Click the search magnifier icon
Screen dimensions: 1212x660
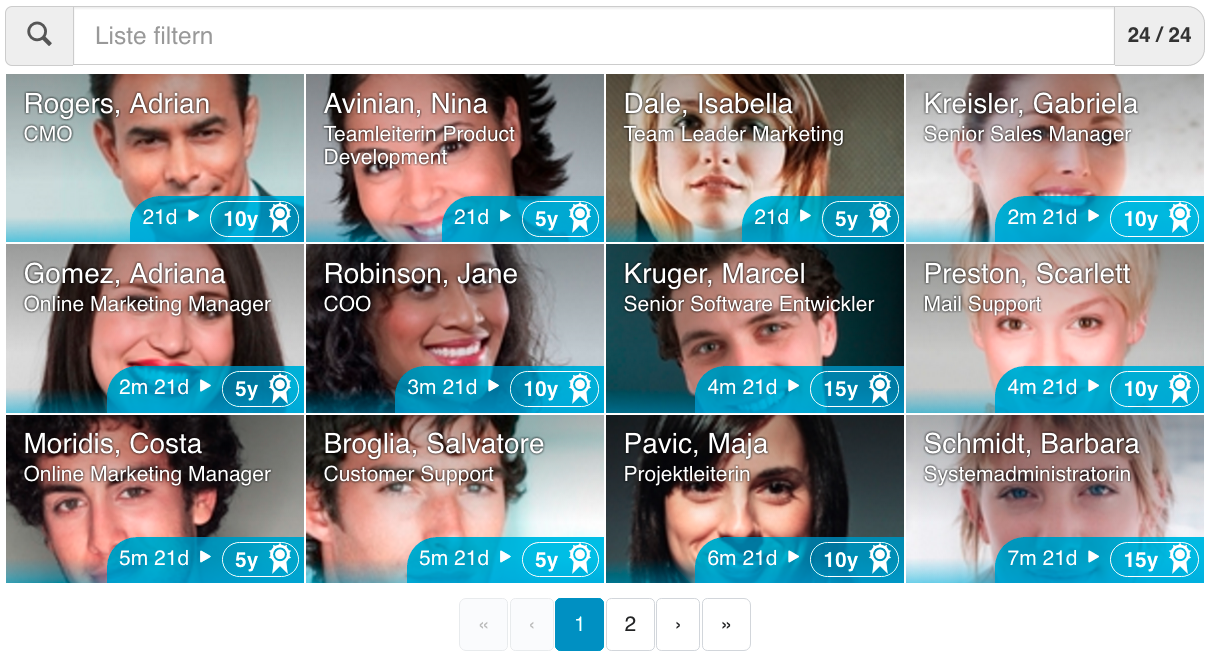(39, 35)
